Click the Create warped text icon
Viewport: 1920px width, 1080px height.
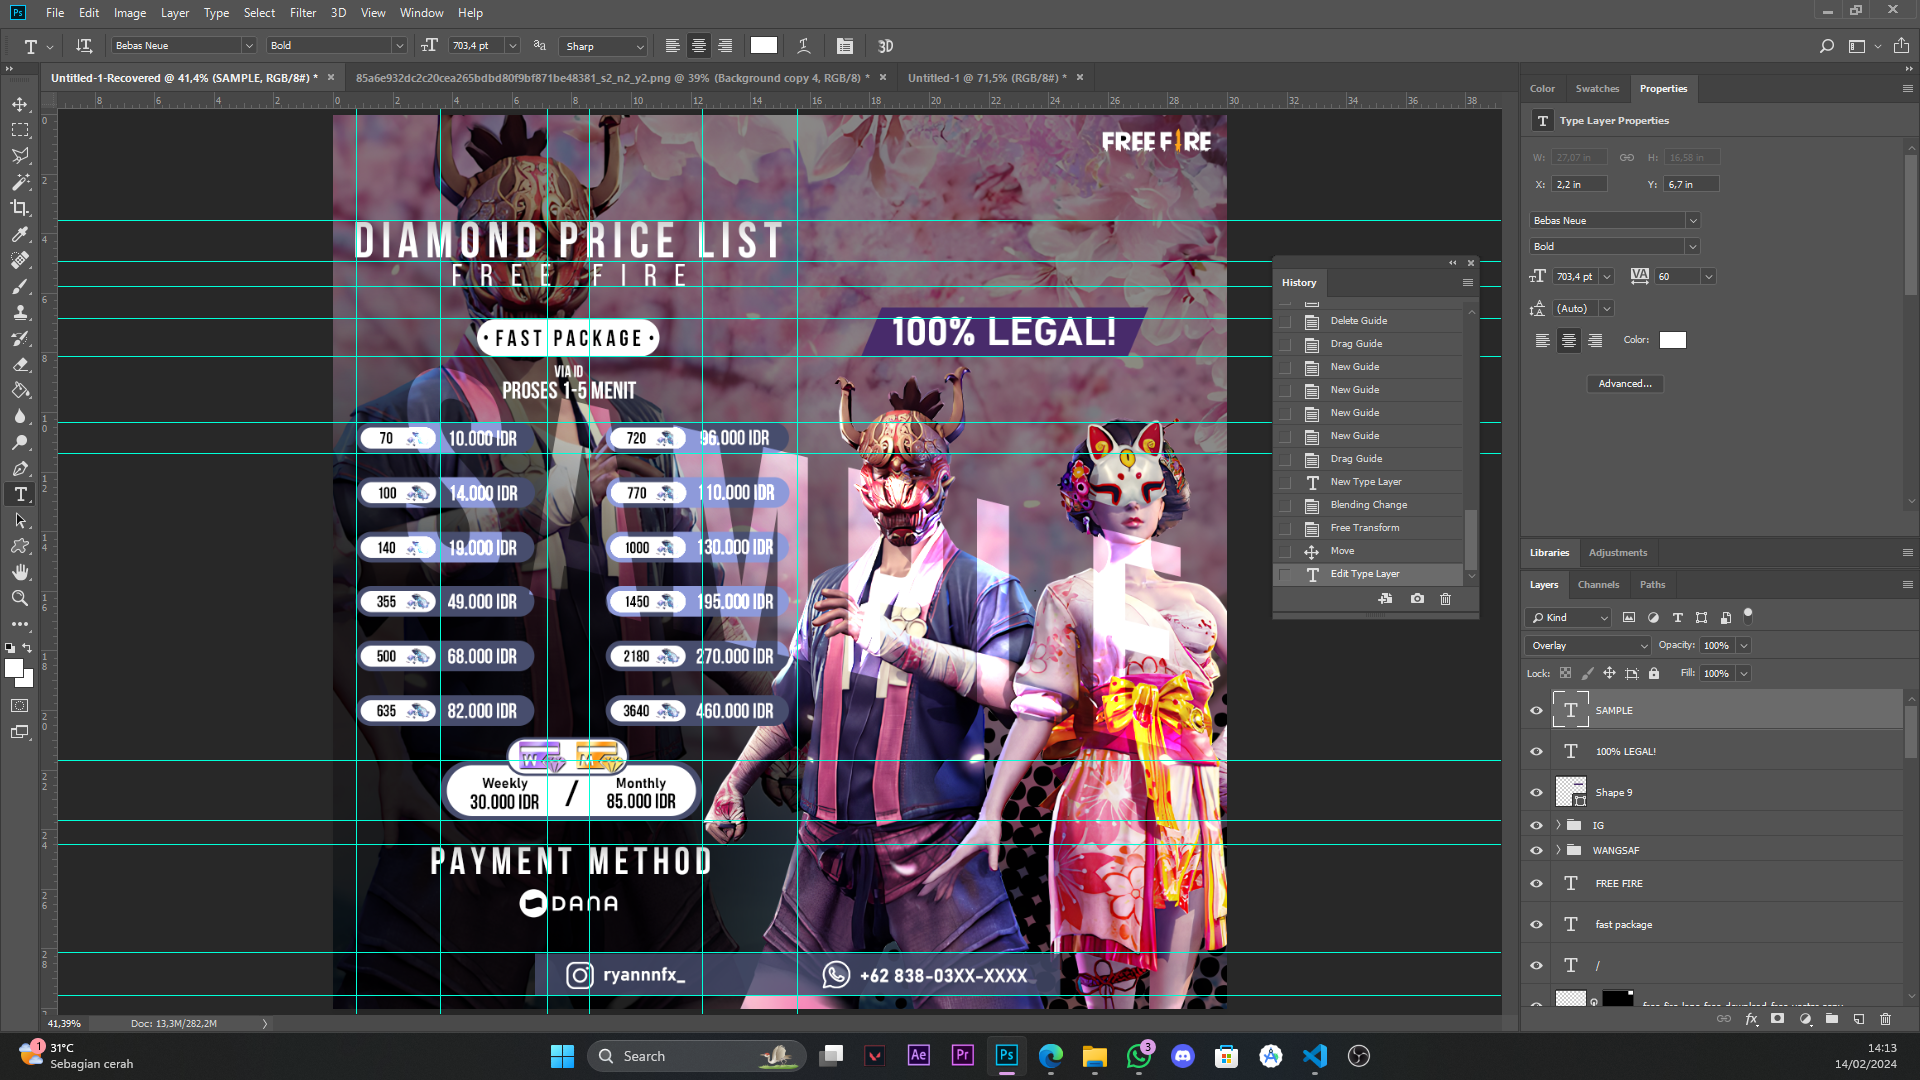[x=803, y=46]
